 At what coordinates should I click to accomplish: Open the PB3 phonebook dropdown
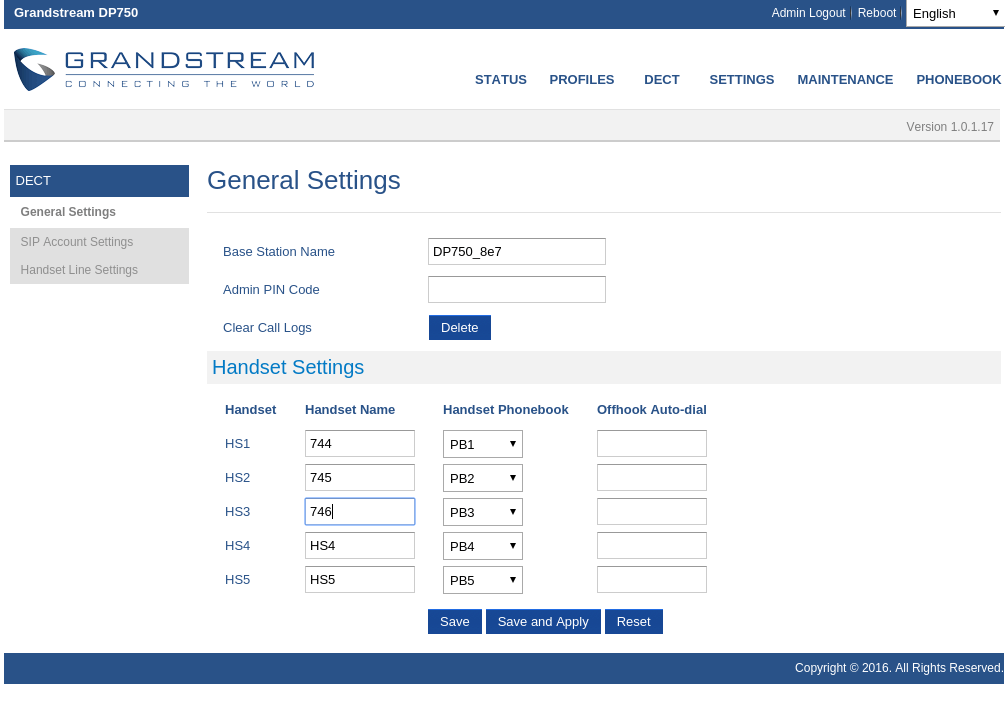[x=483, y=512]
